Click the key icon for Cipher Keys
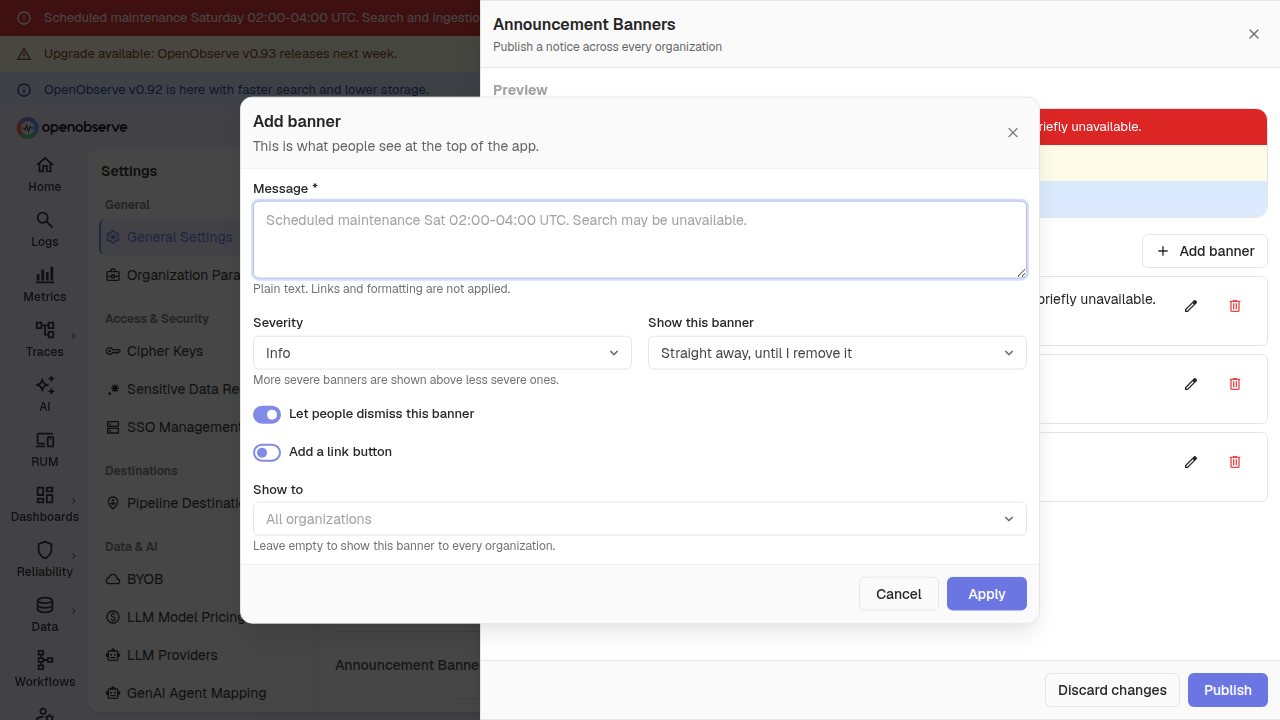The width and height of the screenshot is (1280, 720). tap(113, 351)
